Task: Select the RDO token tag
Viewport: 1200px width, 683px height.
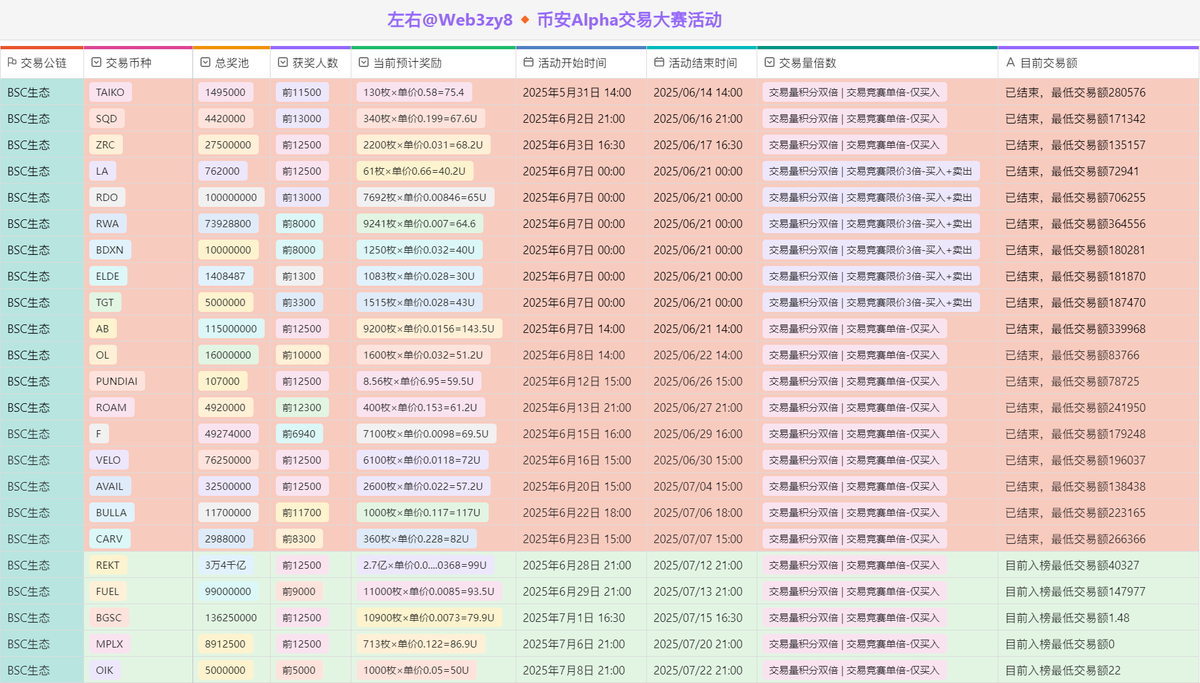Action: pos(106,197)
